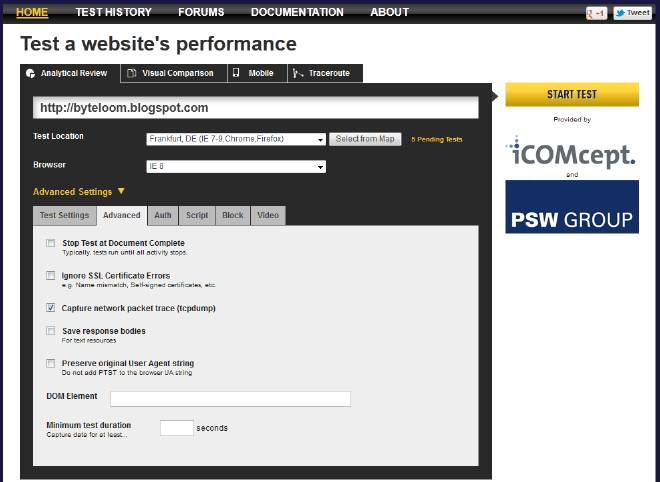
Task: Click the 'Test Location' label
Action: coord(59,136)
